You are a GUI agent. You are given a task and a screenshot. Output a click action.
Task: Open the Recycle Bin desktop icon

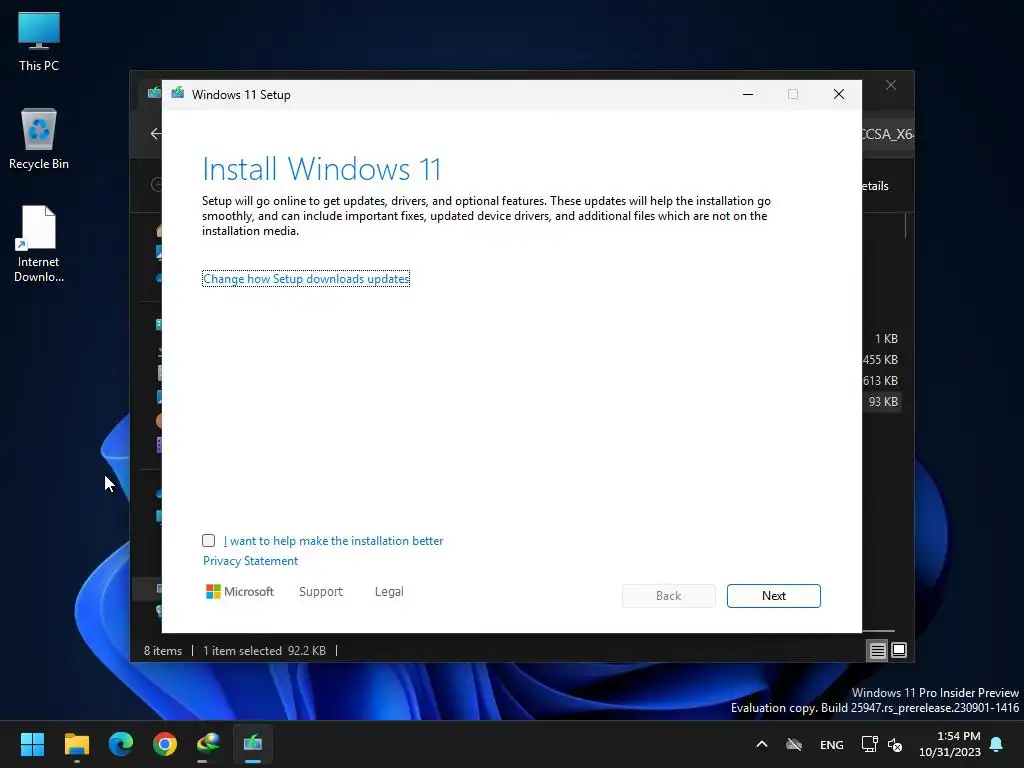[x=39, y=139]
